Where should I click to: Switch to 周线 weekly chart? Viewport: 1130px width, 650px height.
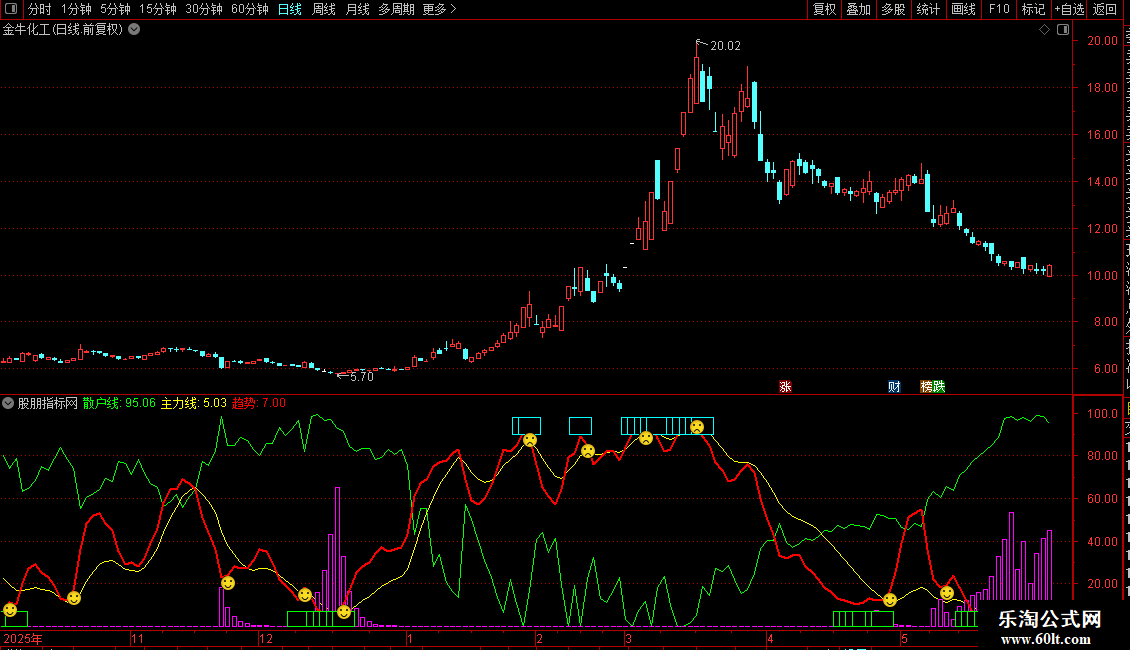(x=324, y=9)
